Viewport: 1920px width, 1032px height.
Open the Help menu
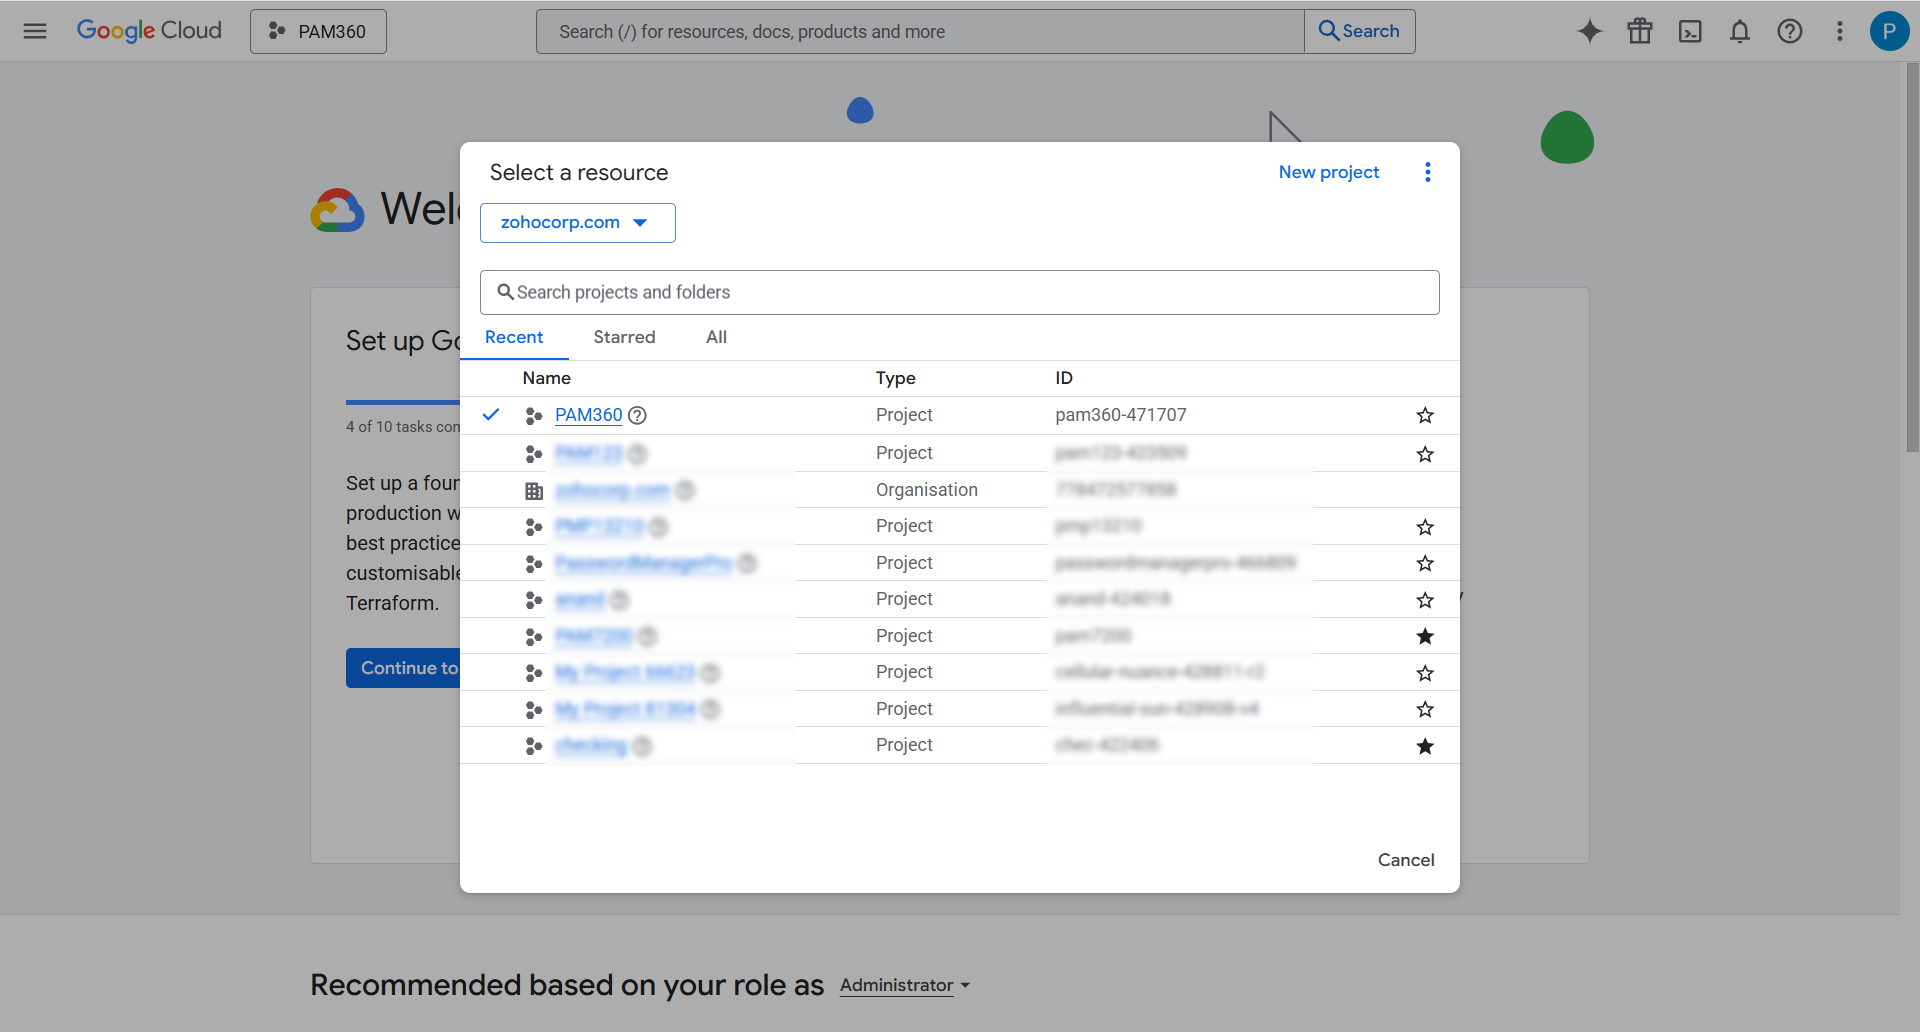click(x=1790, y=31)
